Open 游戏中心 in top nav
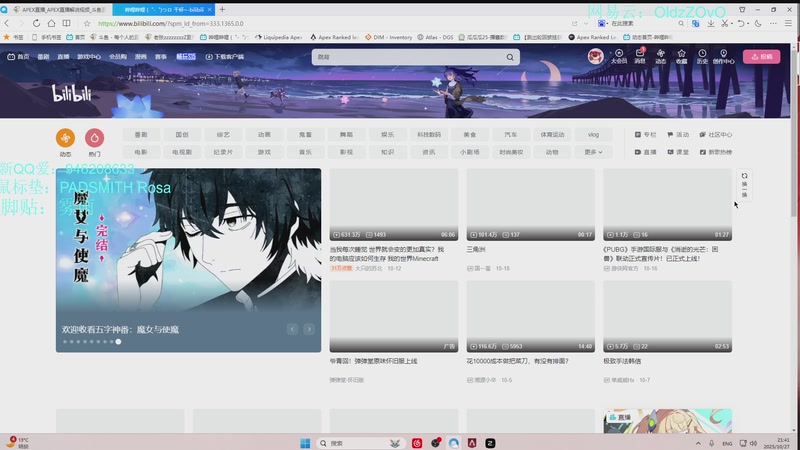The image size is (800, 450). pos(89,57)
